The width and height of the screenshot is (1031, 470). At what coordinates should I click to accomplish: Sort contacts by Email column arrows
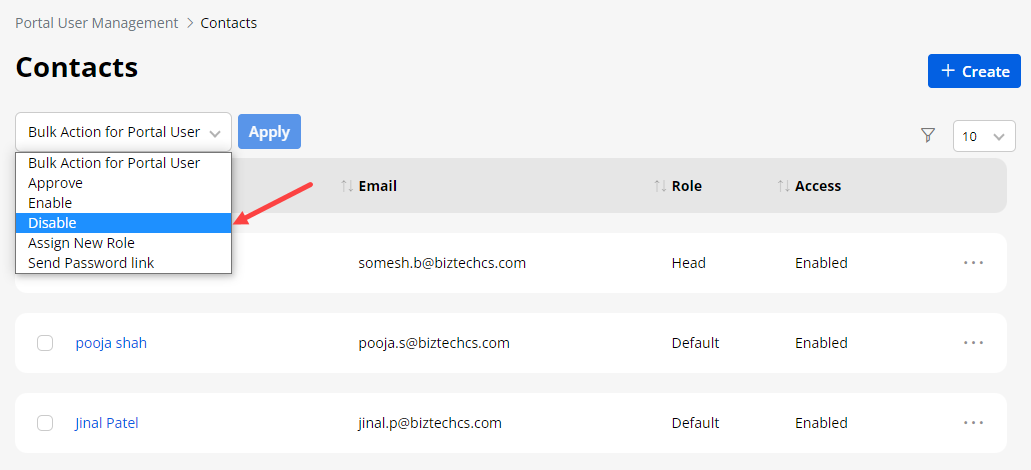347,186
